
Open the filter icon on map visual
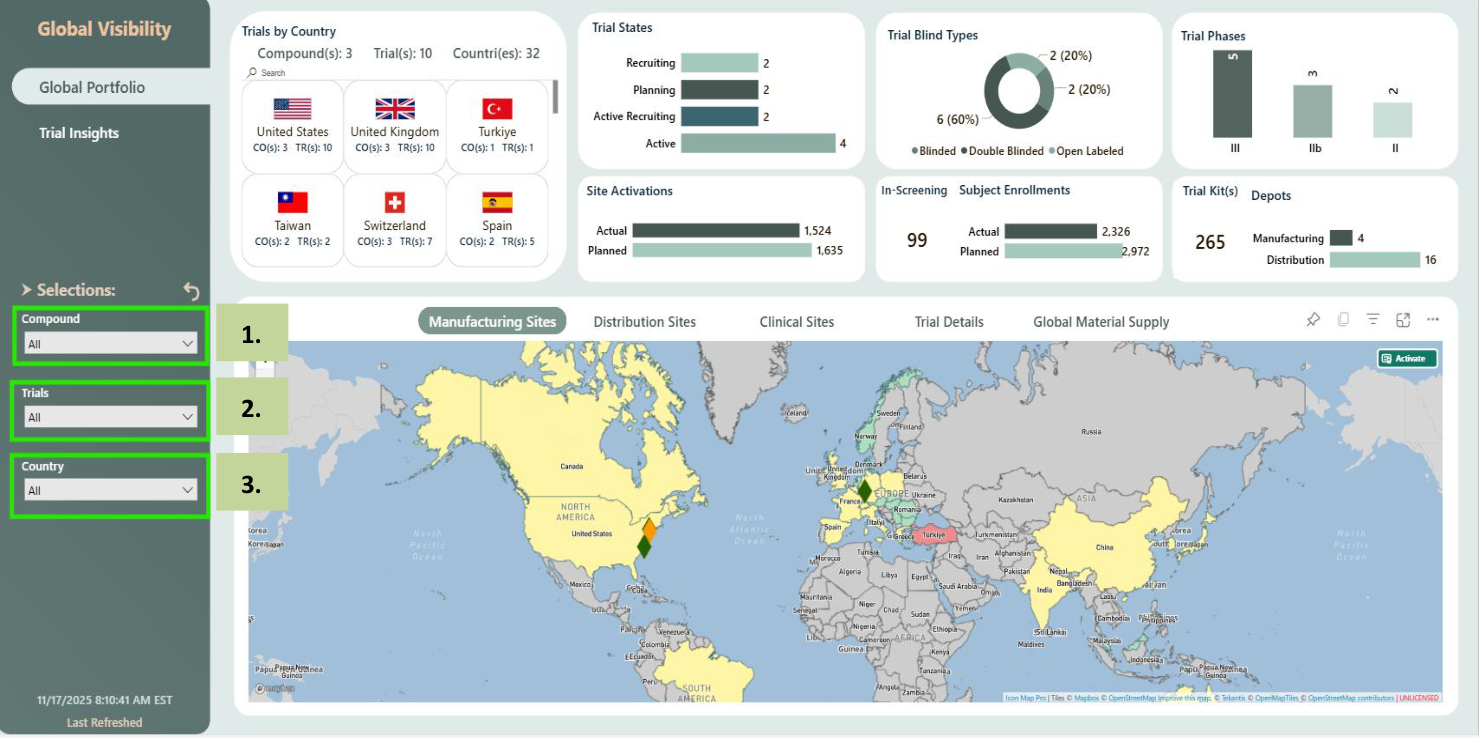[1373, 319]
